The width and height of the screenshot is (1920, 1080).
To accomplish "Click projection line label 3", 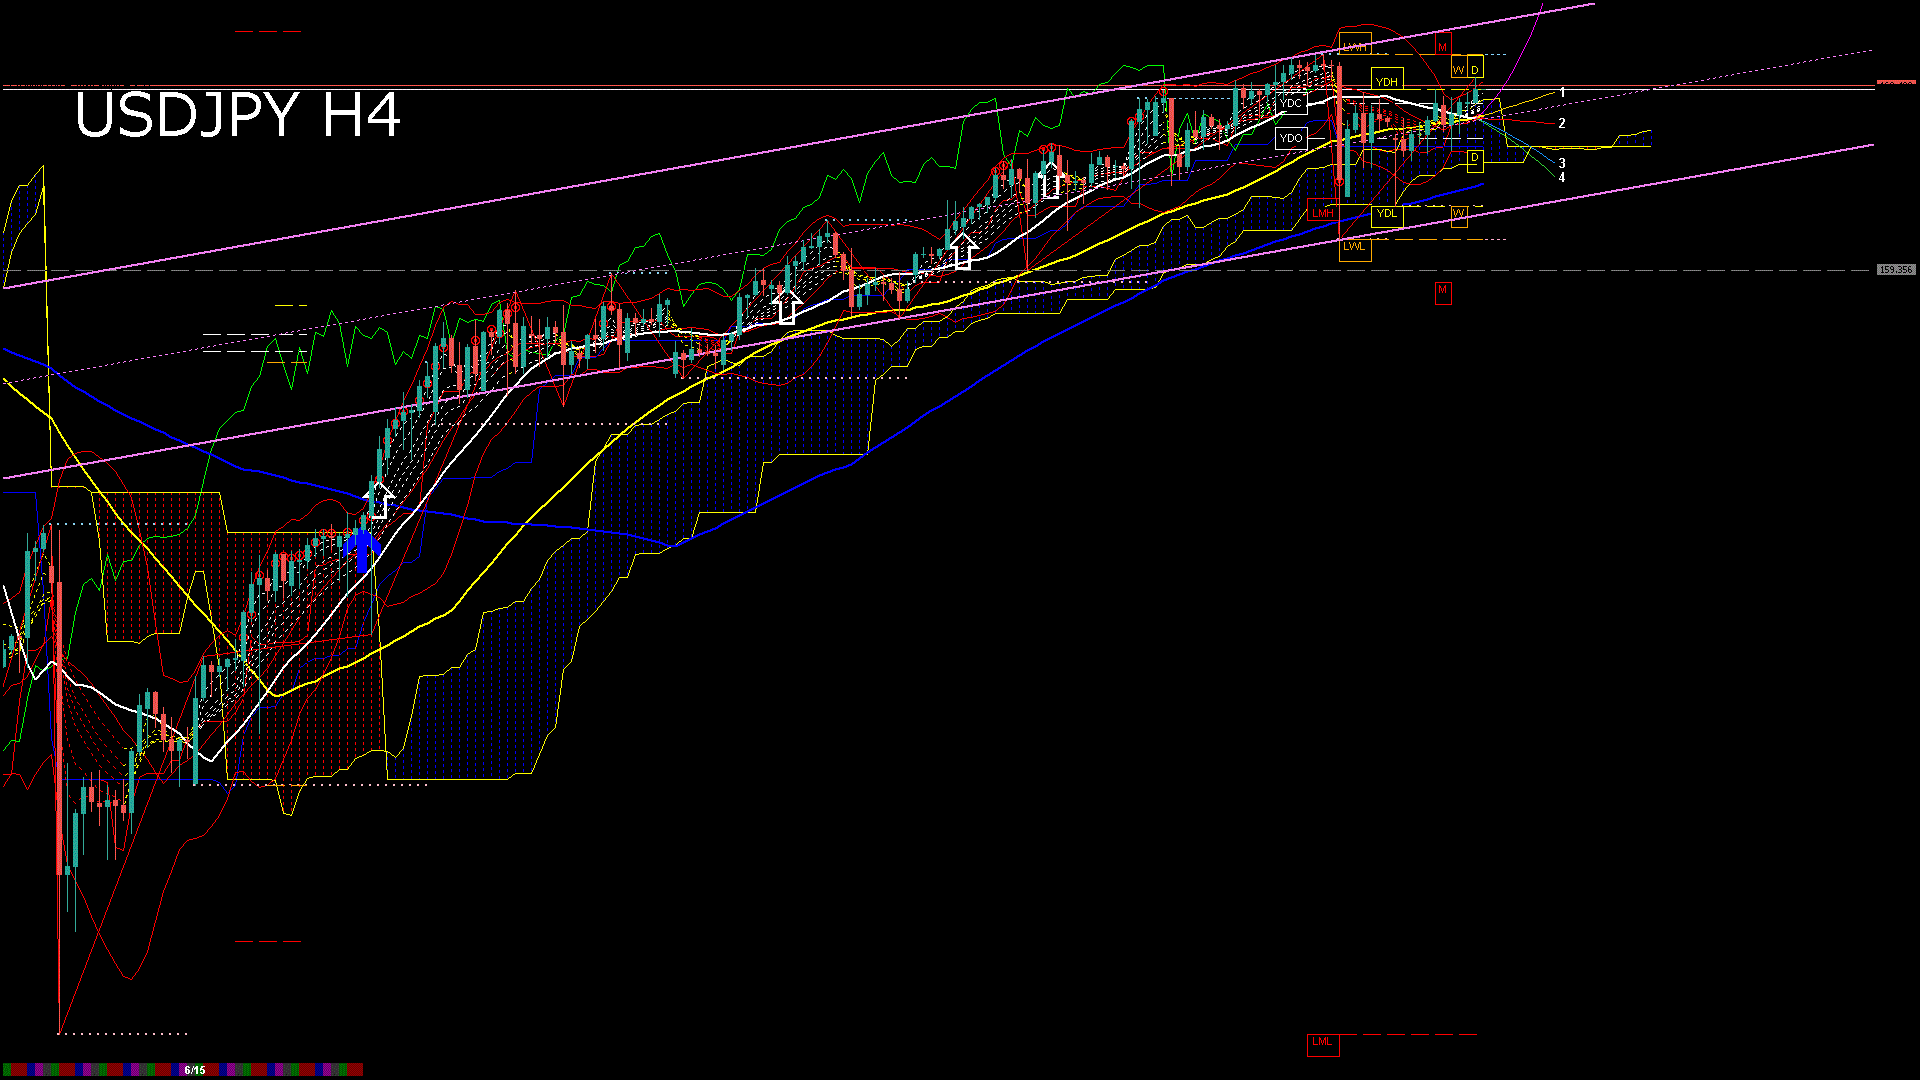I will click(1562, 163).
